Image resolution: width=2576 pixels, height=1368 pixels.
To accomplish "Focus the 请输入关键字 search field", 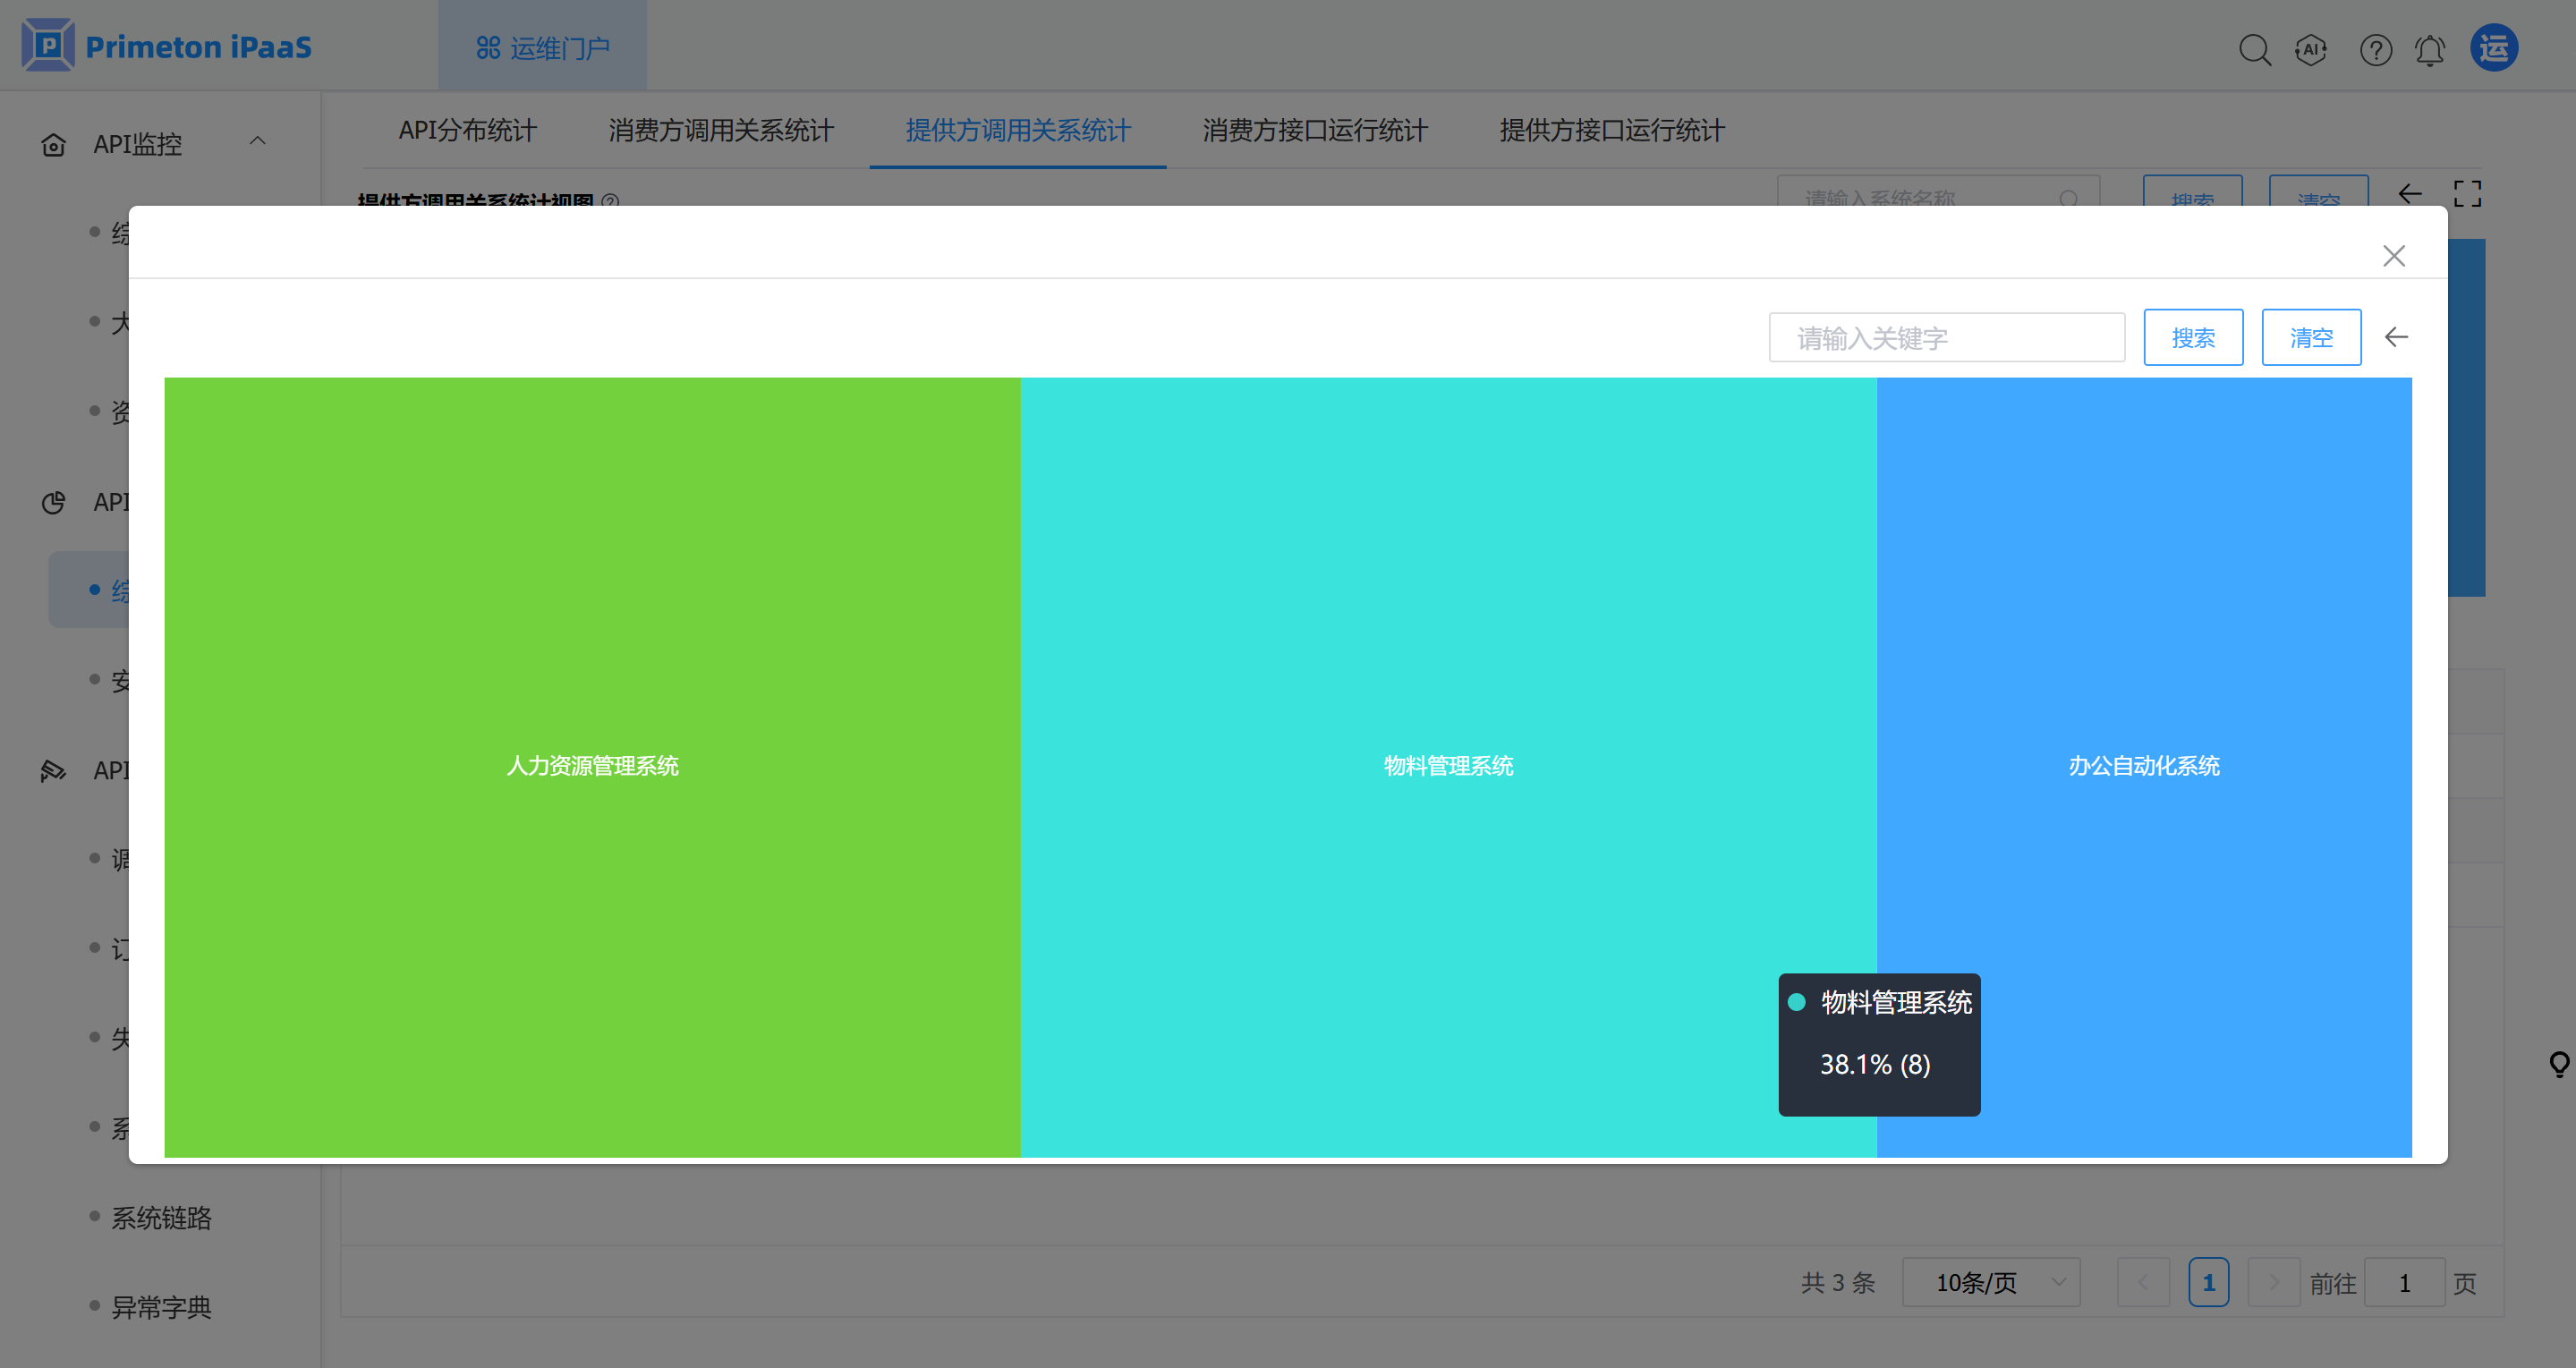I will (1945, 338).
